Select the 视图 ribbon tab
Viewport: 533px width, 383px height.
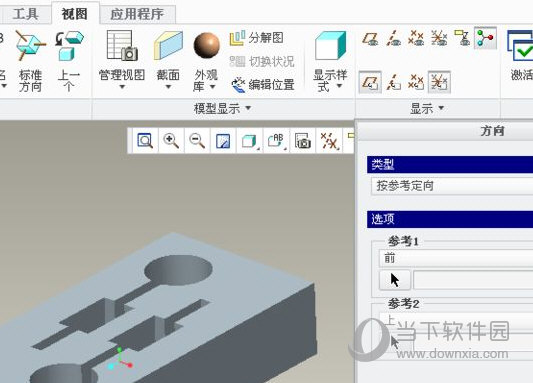click(x=75, y=14)
